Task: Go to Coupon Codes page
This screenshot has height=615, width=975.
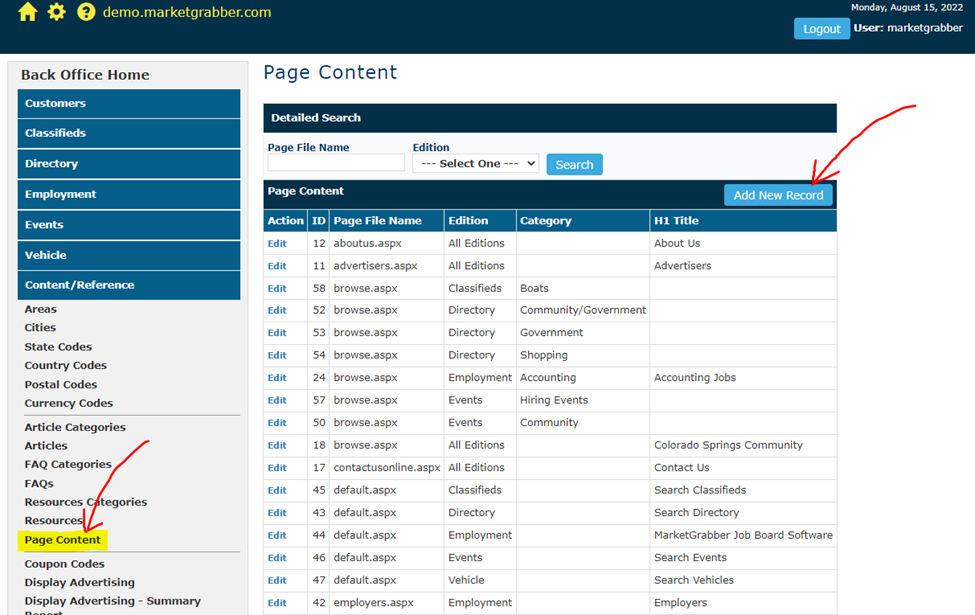Action: click(64, 564)
